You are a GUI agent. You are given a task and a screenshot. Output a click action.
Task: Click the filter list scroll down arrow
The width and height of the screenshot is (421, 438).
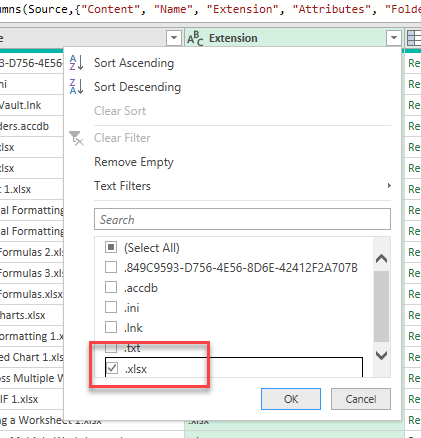381,355
